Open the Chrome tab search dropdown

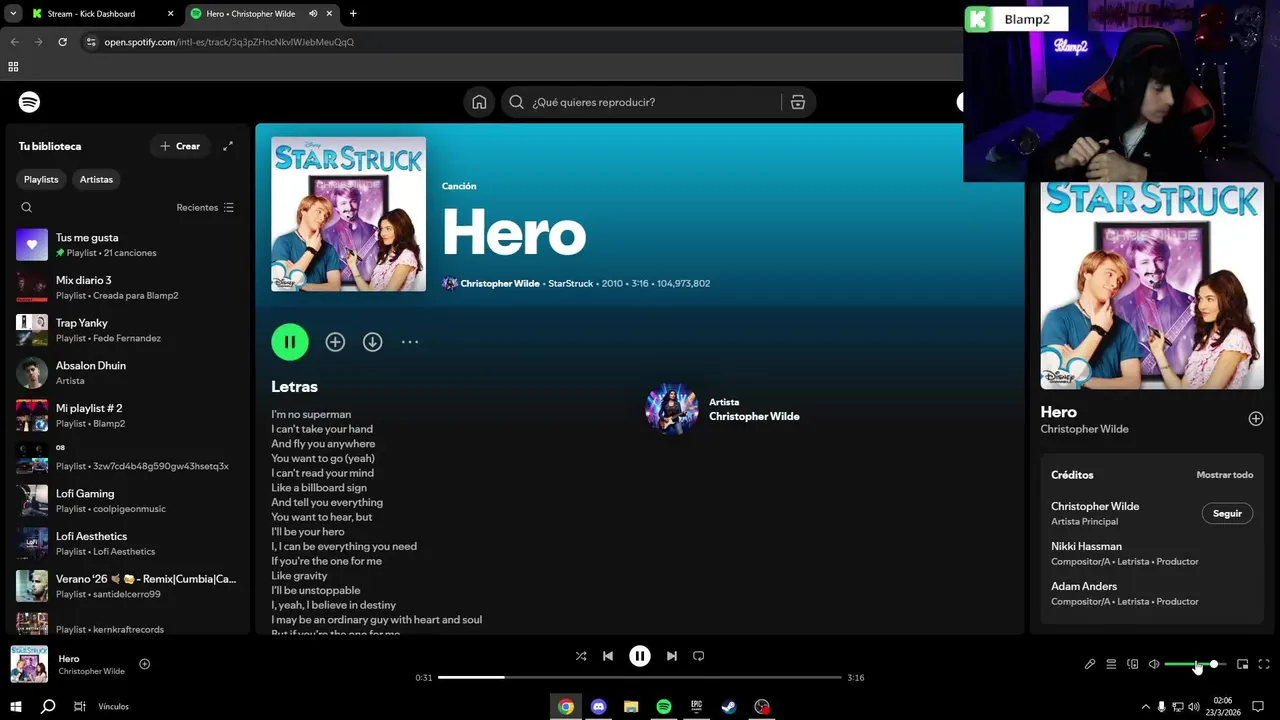13,14
